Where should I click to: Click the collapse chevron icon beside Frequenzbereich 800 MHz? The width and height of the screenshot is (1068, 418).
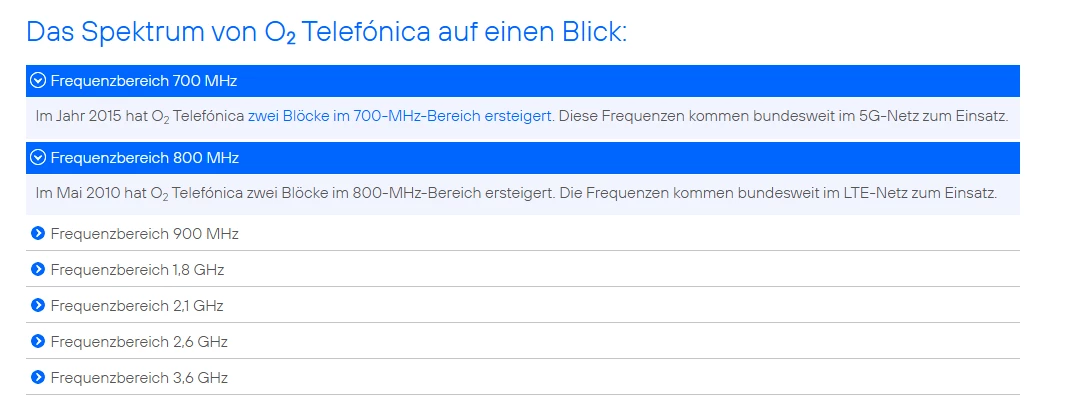(x=38, y=158)
